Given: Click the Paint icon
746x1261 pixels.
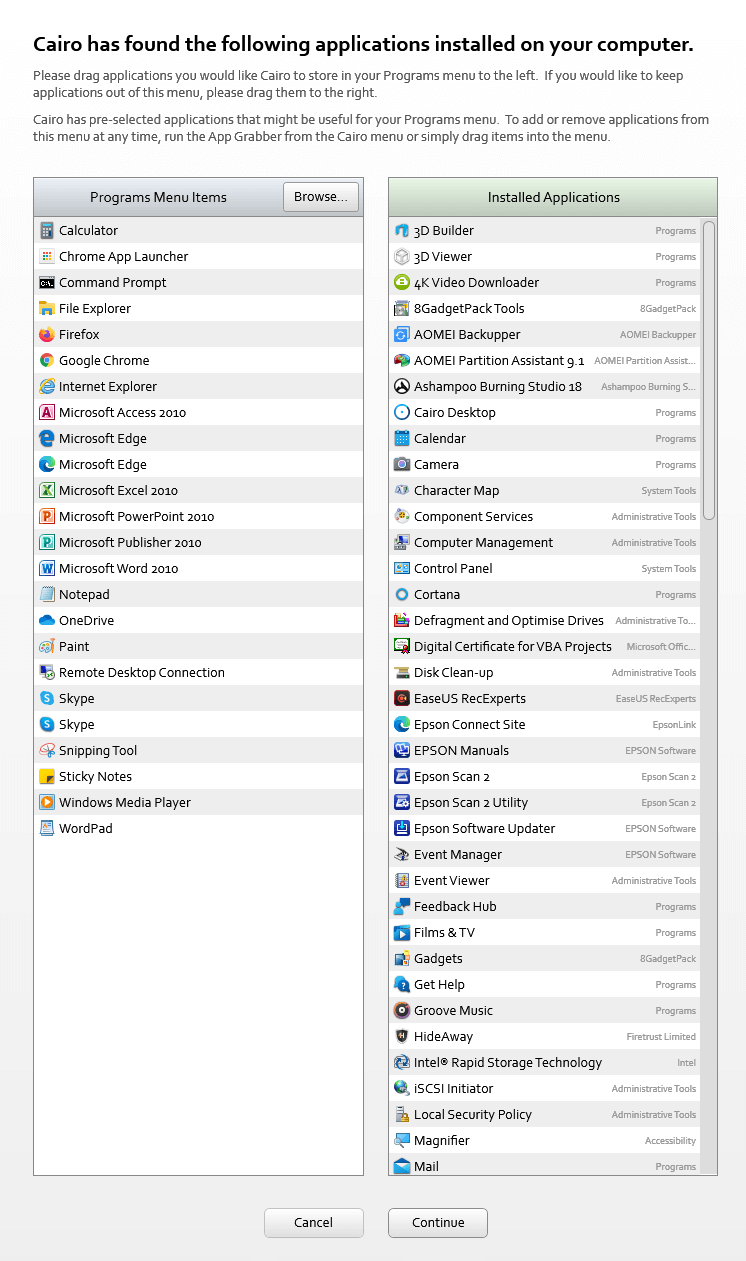Looking at the screenshot, I should (46, 647).
